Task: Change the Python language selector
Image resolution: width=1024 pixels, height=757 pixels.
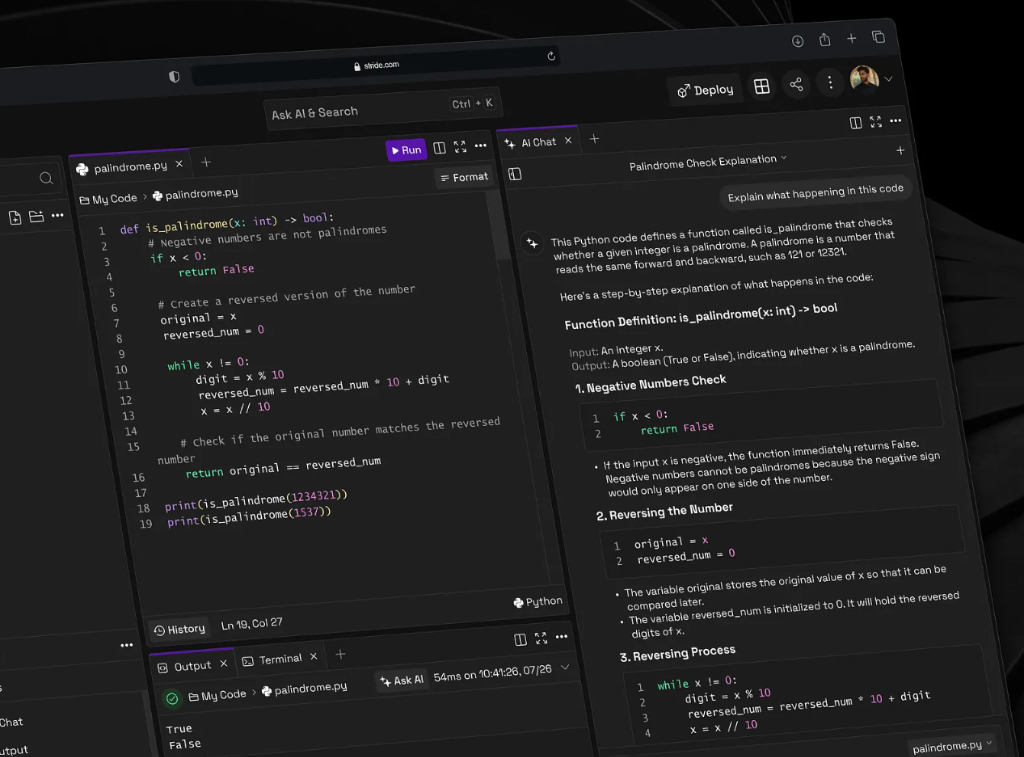Action: point(537,602)
